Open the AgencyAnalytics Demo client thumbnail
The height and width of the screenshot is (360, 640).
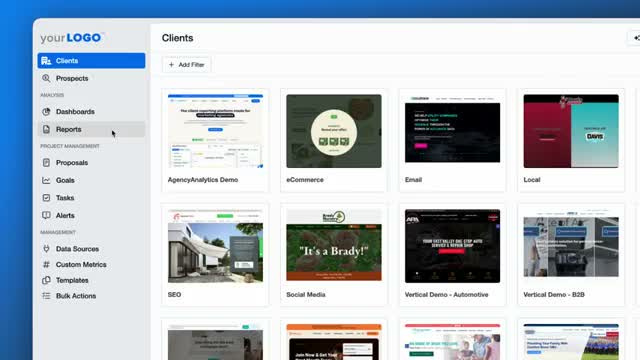(215, 131)
